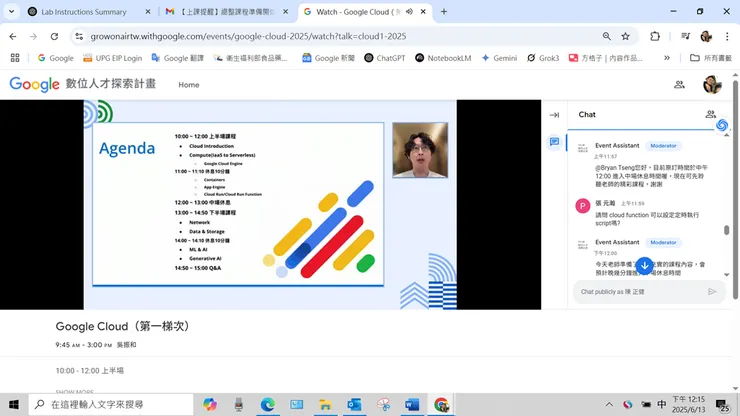Open the 所有書籤 folder
Image resolution: width=740 pixels, height=416 pixels.
pyautogui.click(x=711, y=58)
